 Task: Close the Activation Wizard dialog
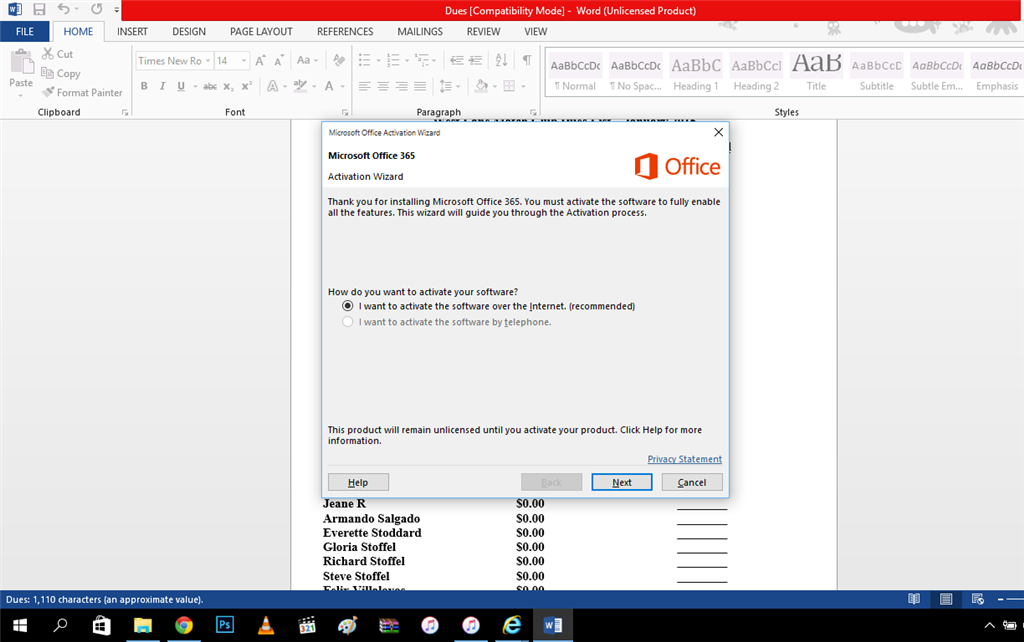click(x=718, y=132)
